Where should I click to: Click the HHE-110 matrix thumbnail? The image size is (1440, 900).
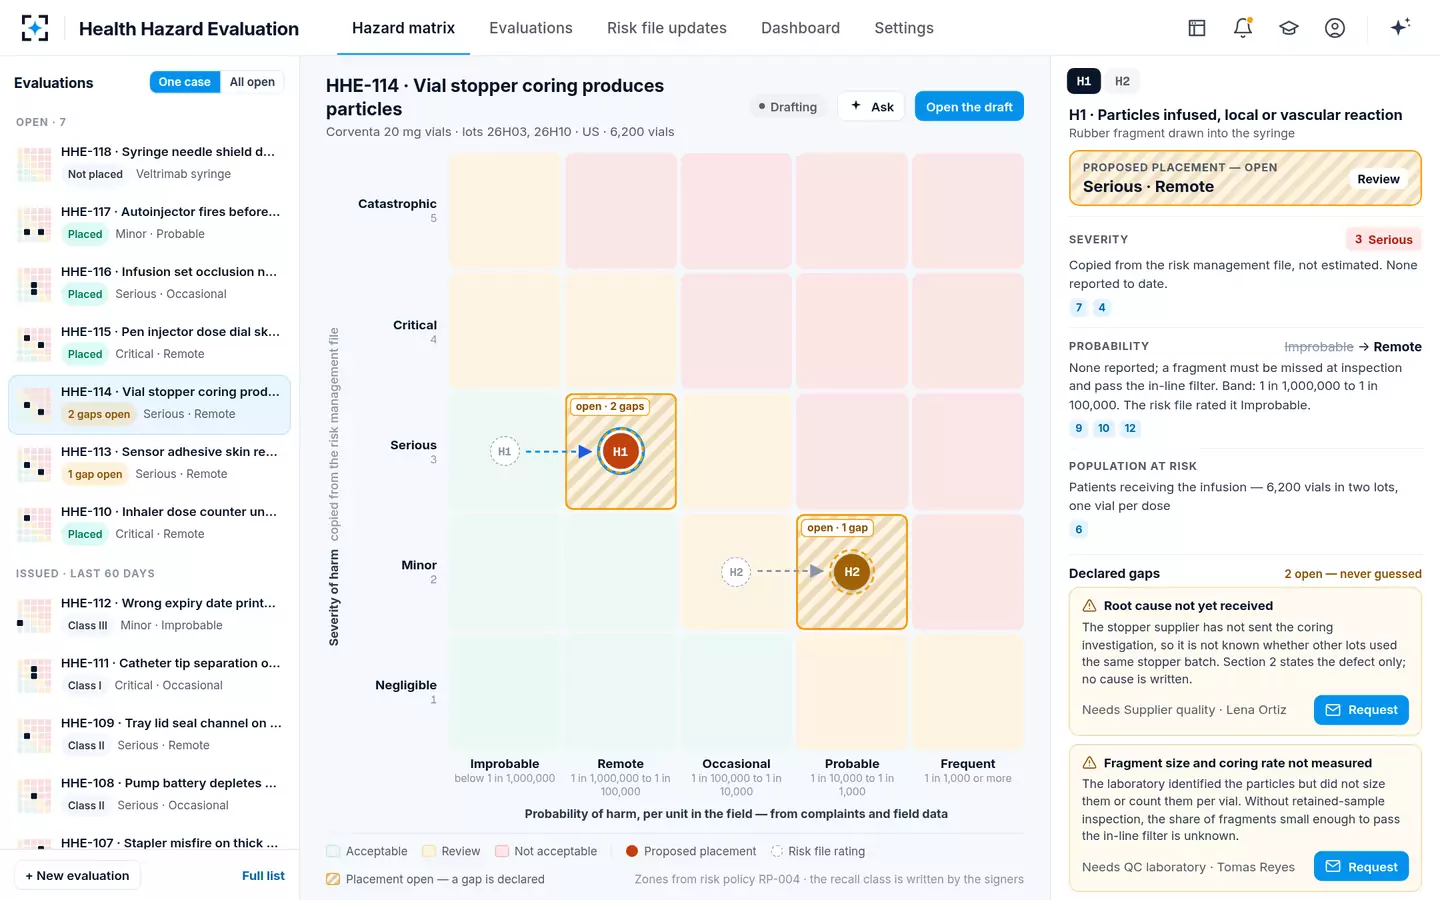34,524
